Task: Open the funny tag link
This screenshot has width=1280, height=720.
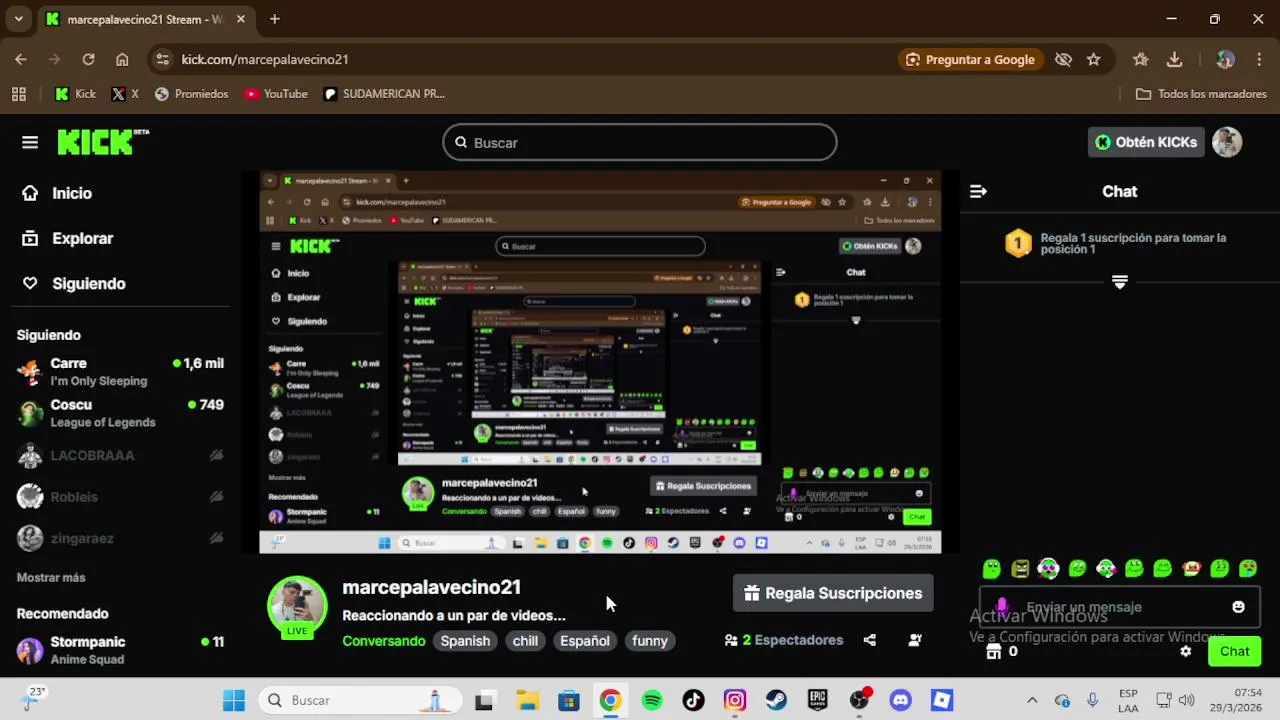Action: 649,641
